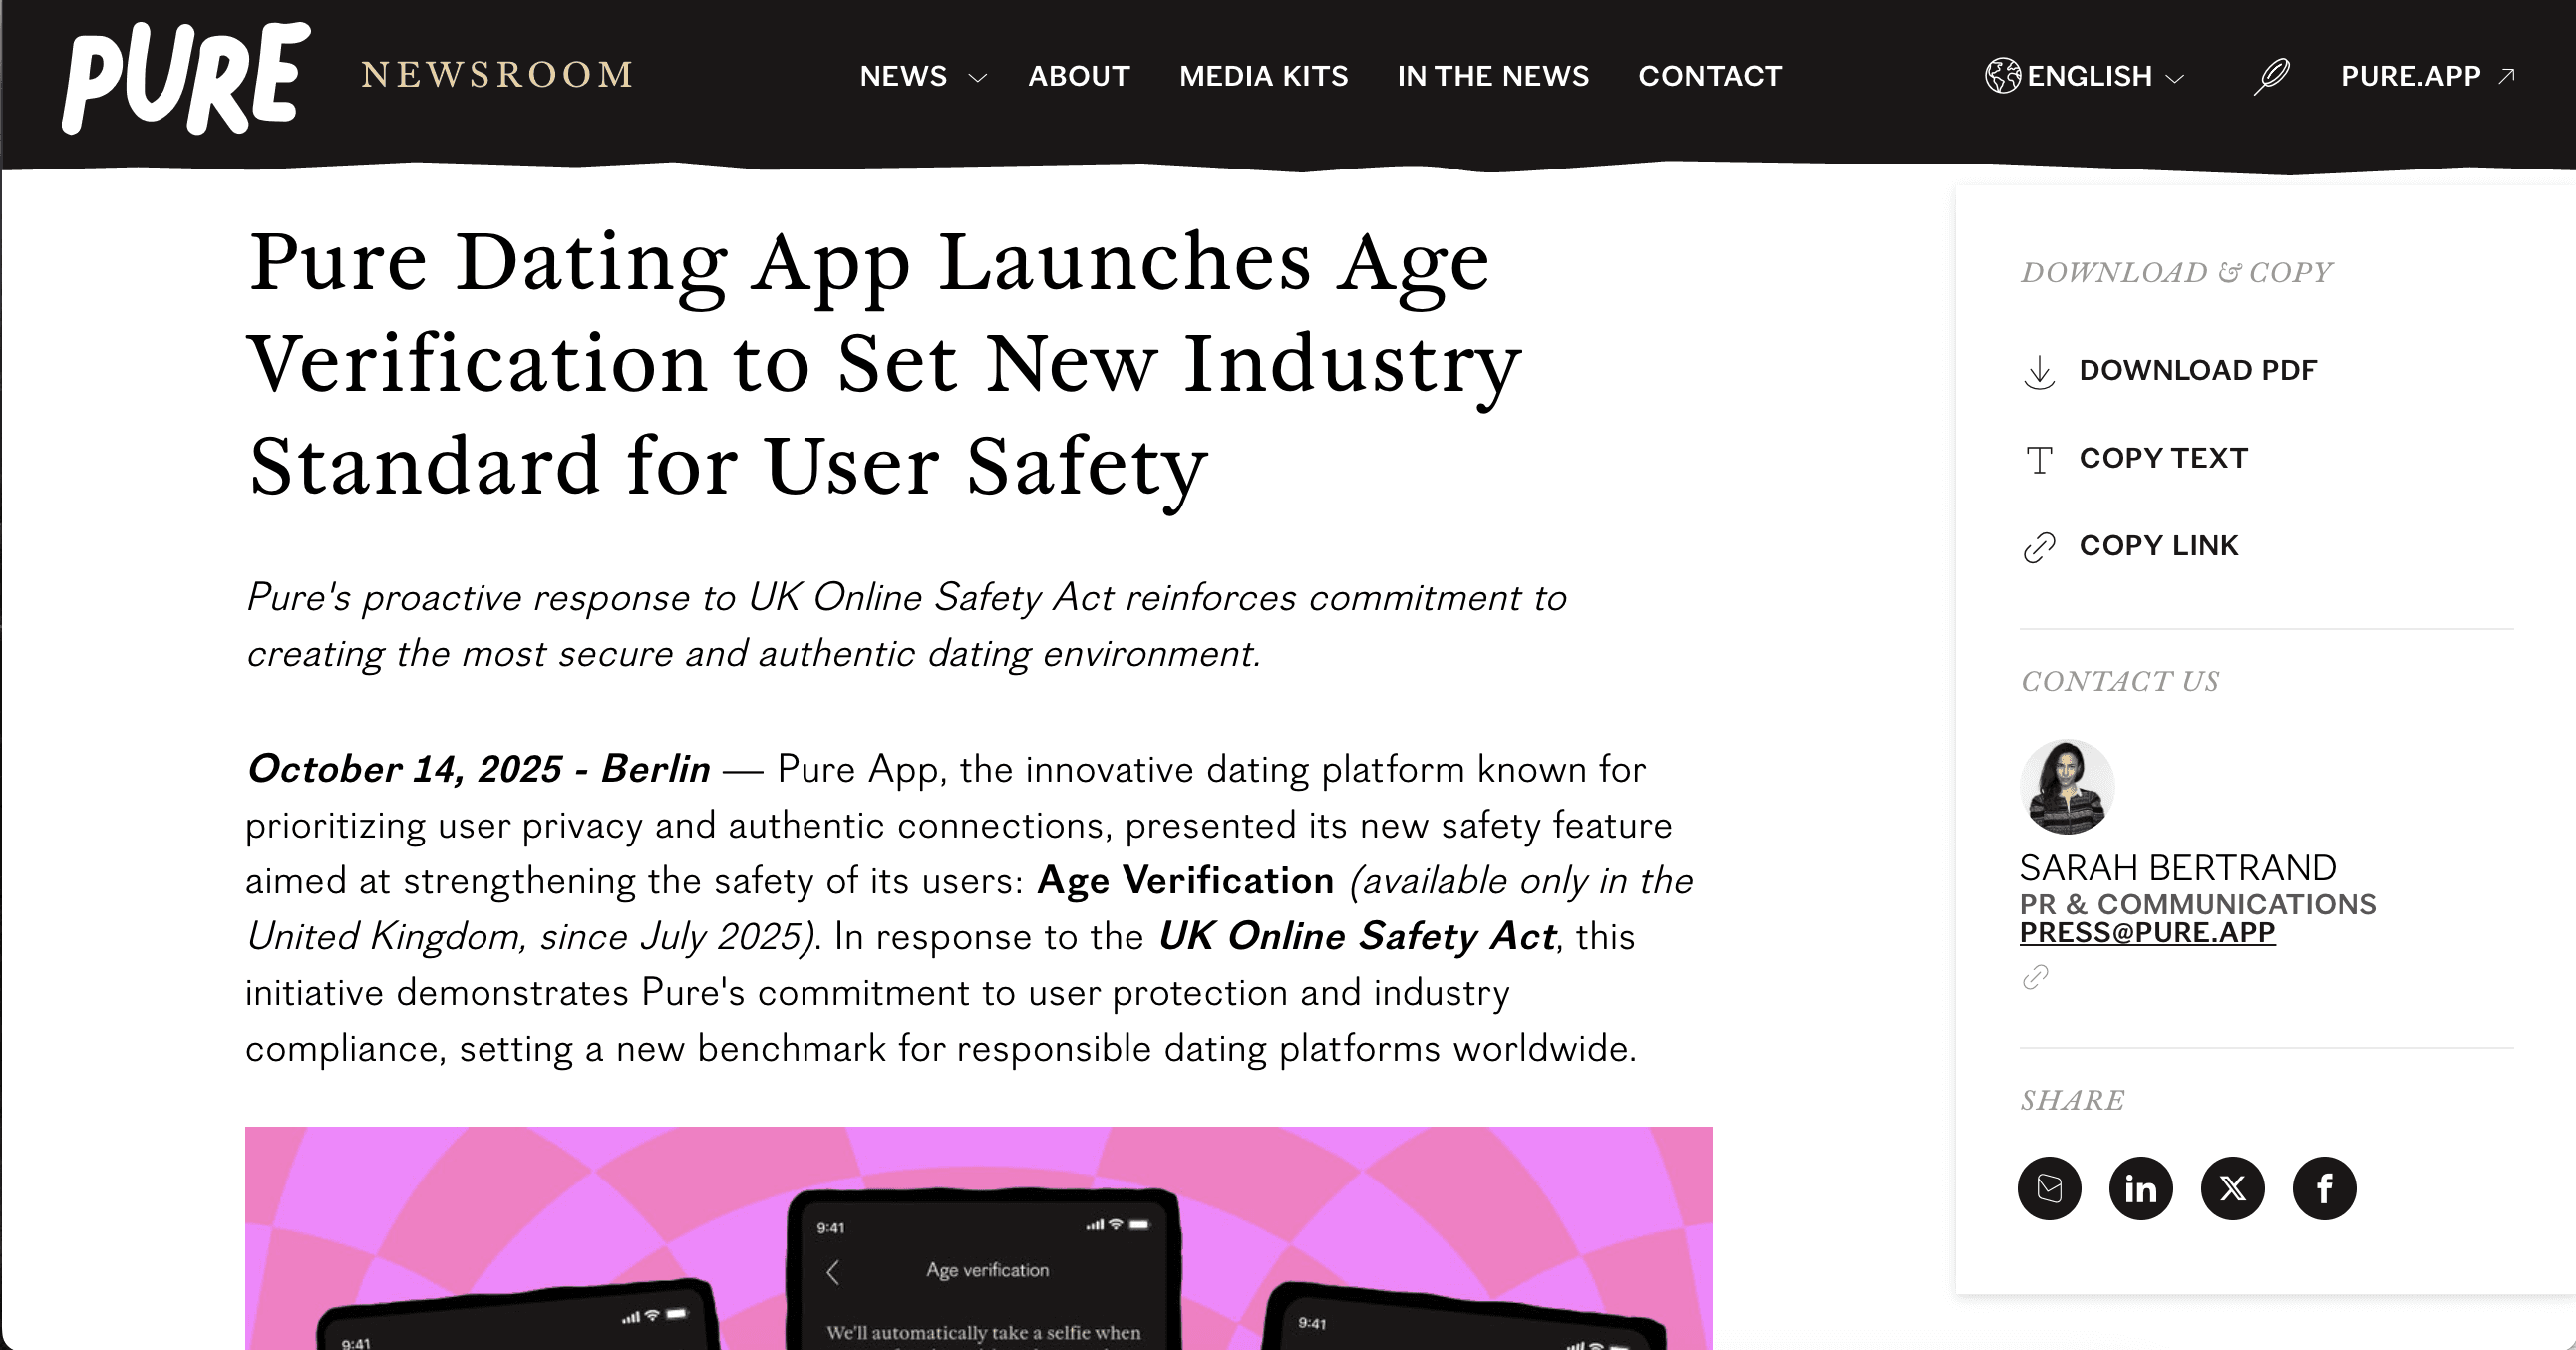Open the NEWSROOM home link
Viewport: 2576px width, 1350px height.
point(497,75)
